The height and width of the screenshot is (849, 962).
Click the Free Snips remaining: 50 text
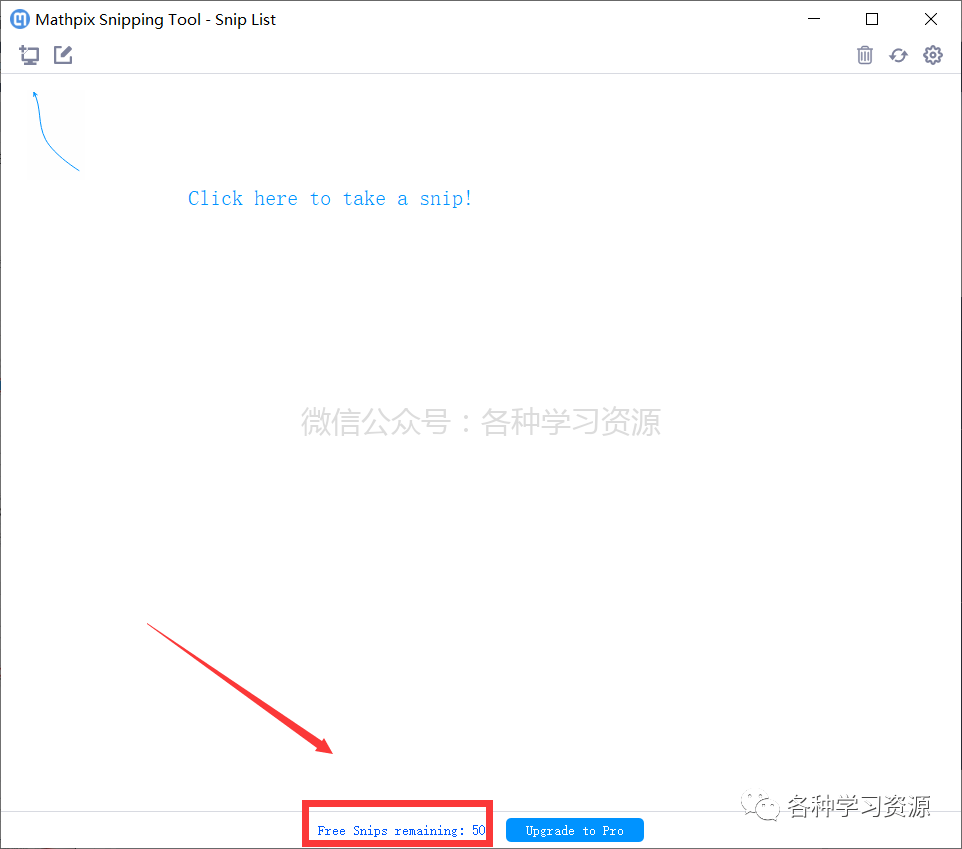(401, 831)
